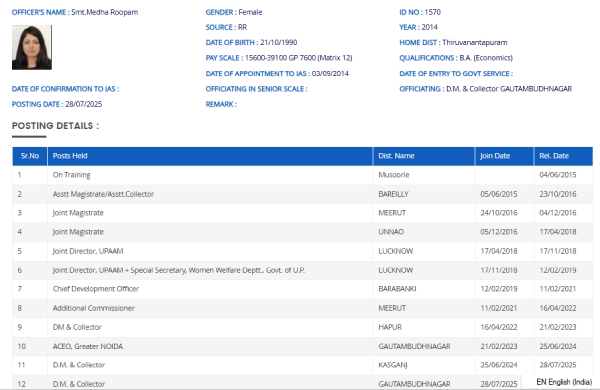Click the qualification B.A. (Economics)
The image size is (600, 390).
coord(486,58)
